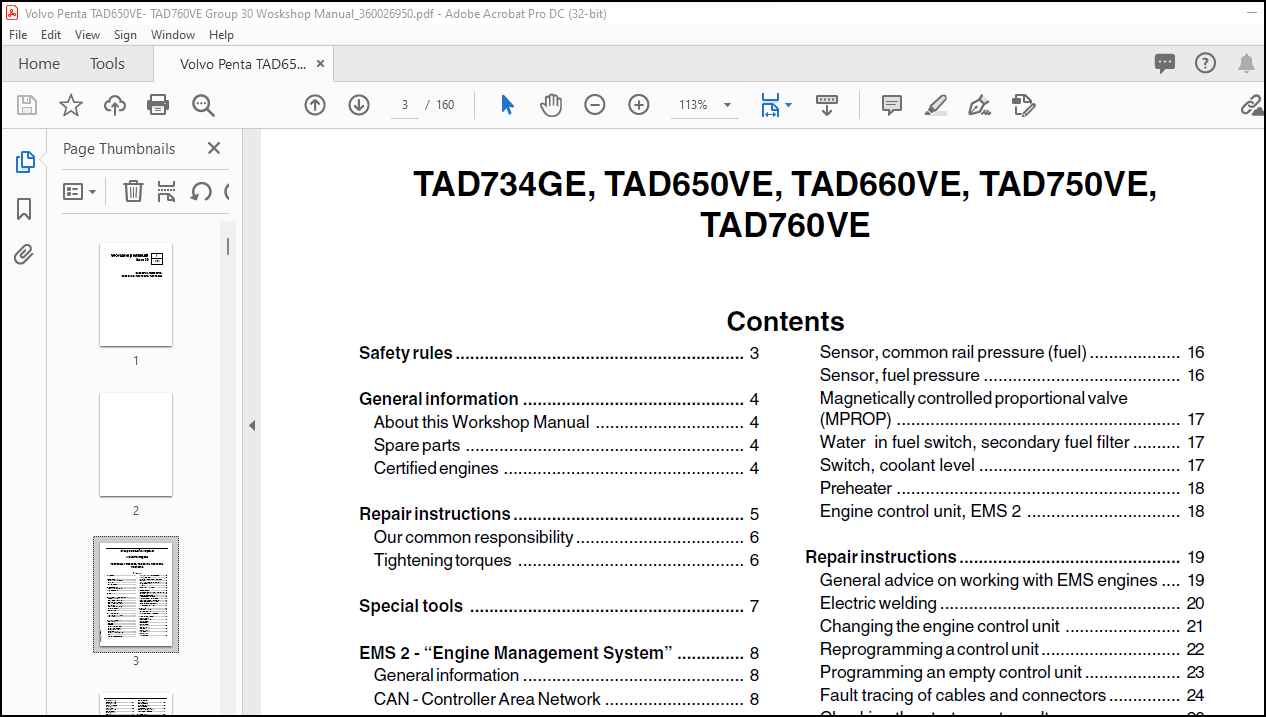Delete selected page with trash icon
1266x717 pixels.
(133, 191)
